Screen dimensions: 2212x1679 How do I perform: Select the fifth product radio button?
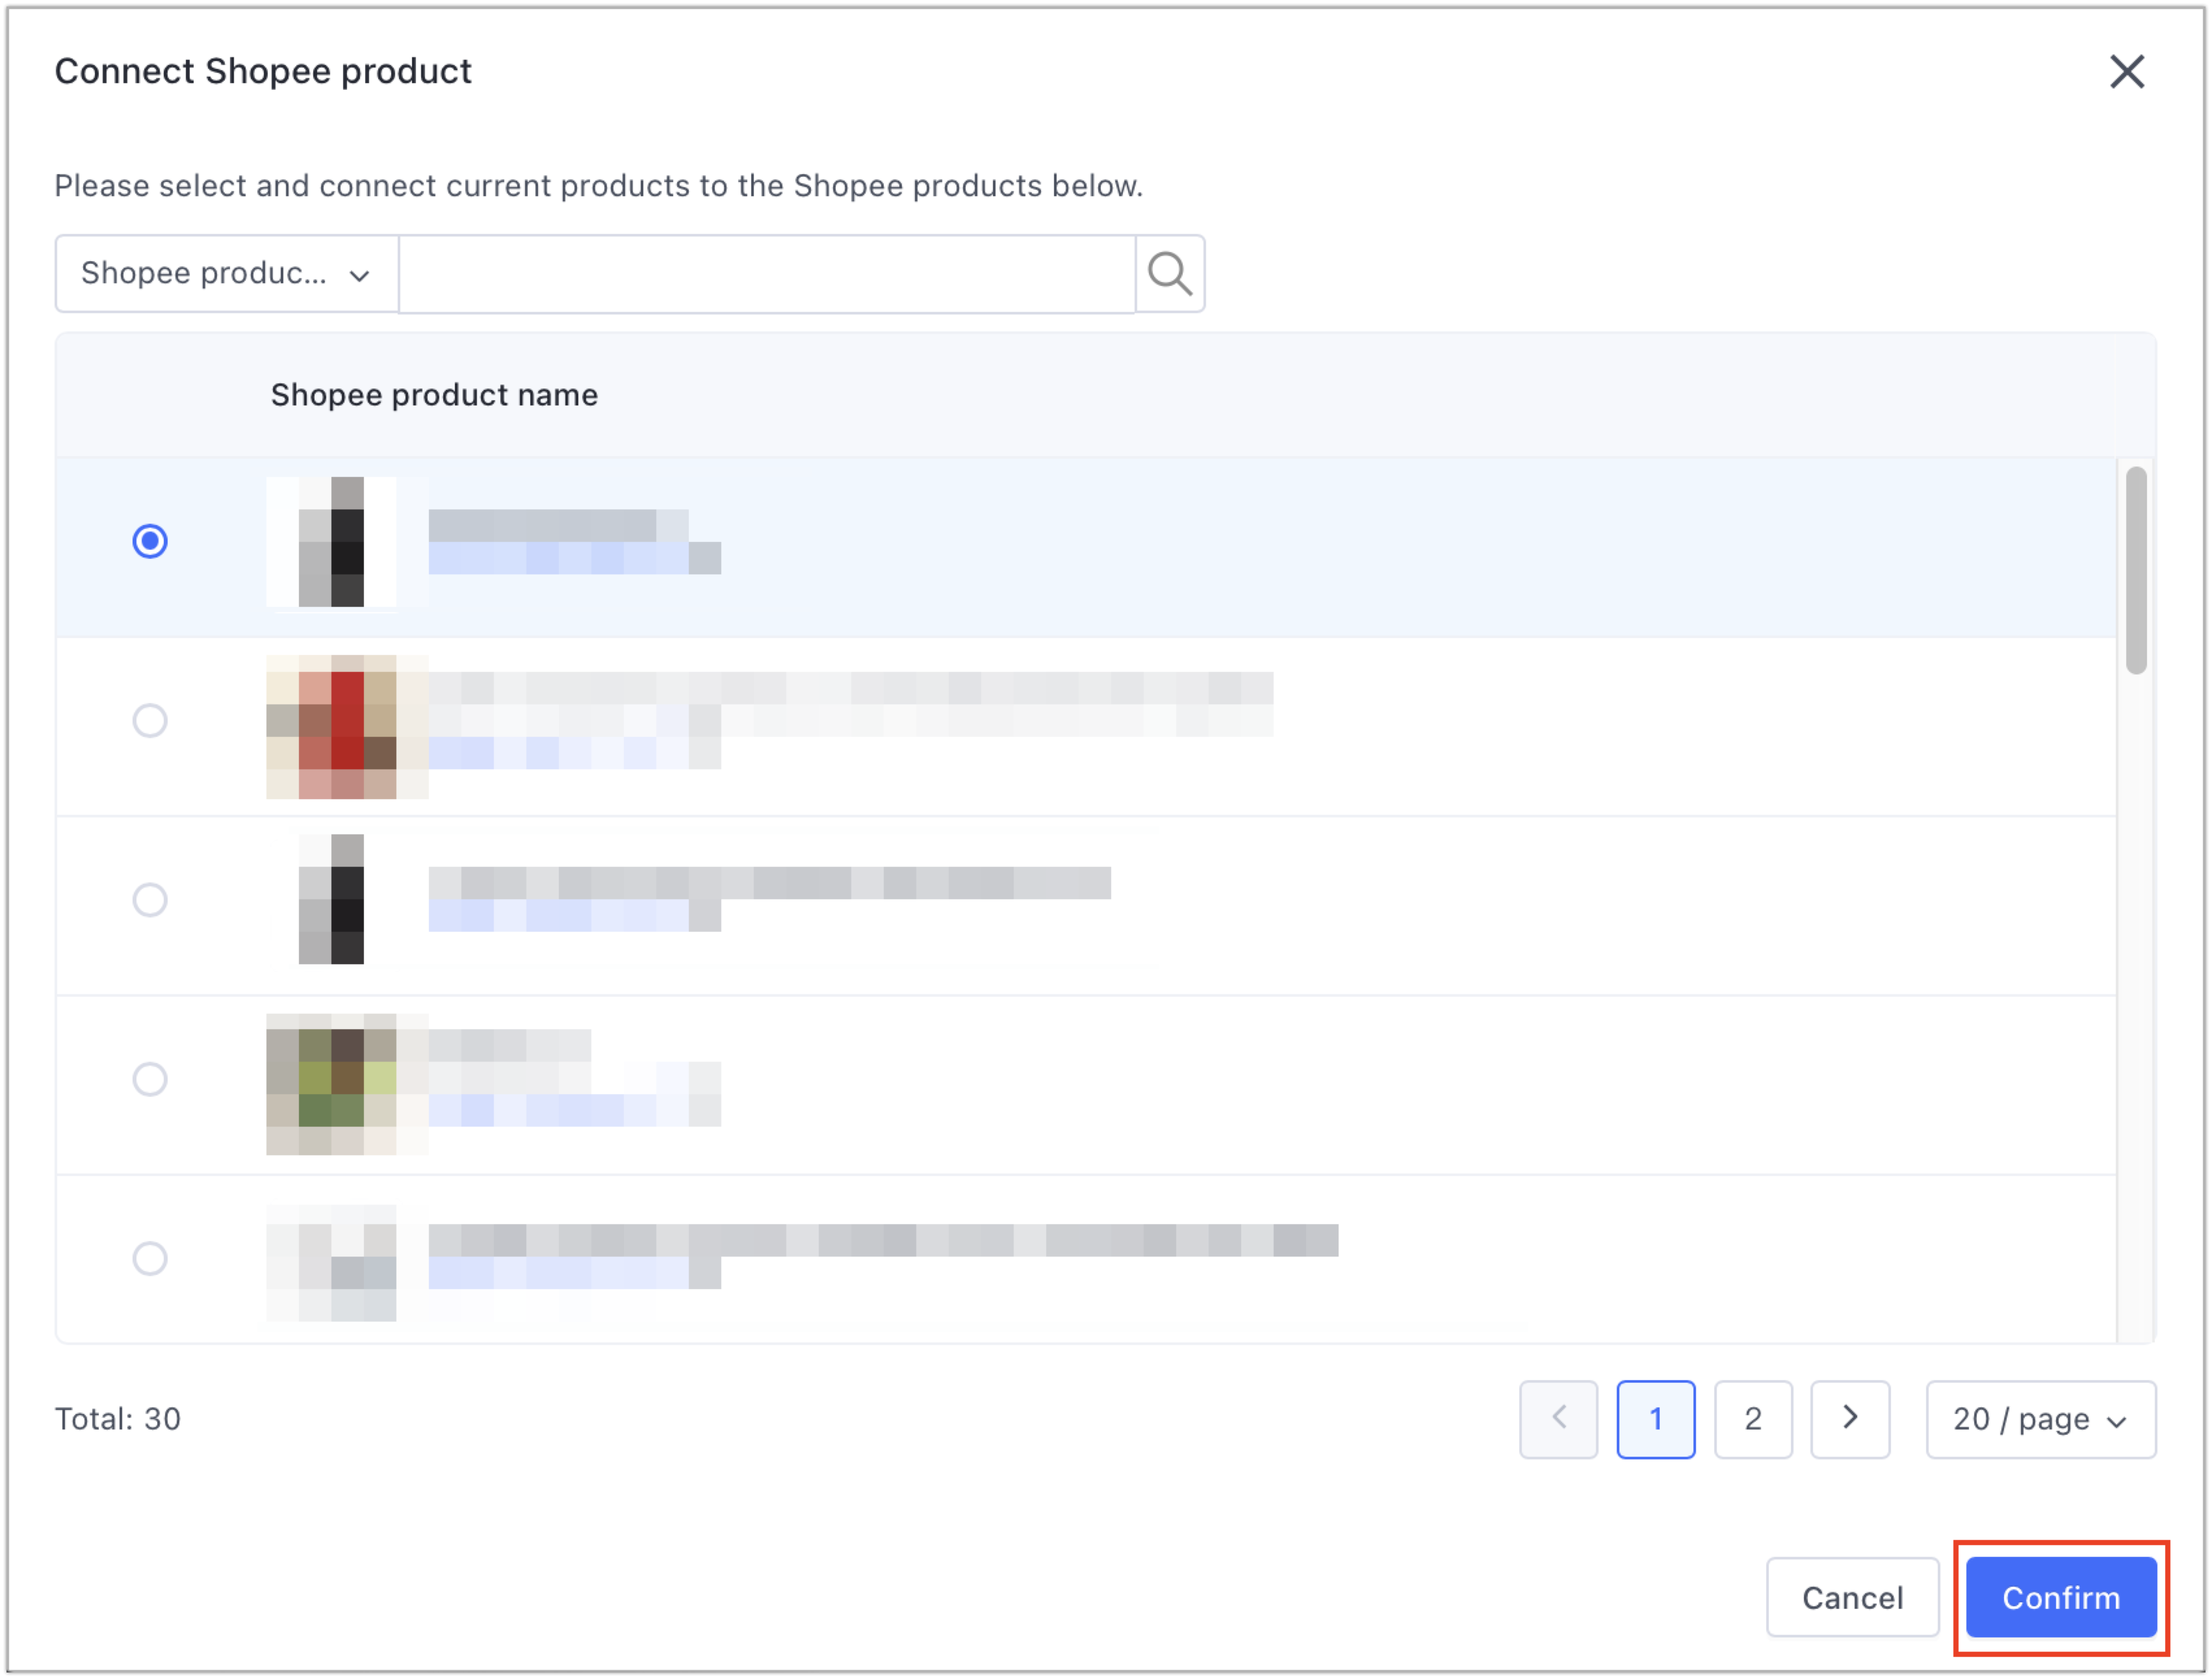point(150,1257)
